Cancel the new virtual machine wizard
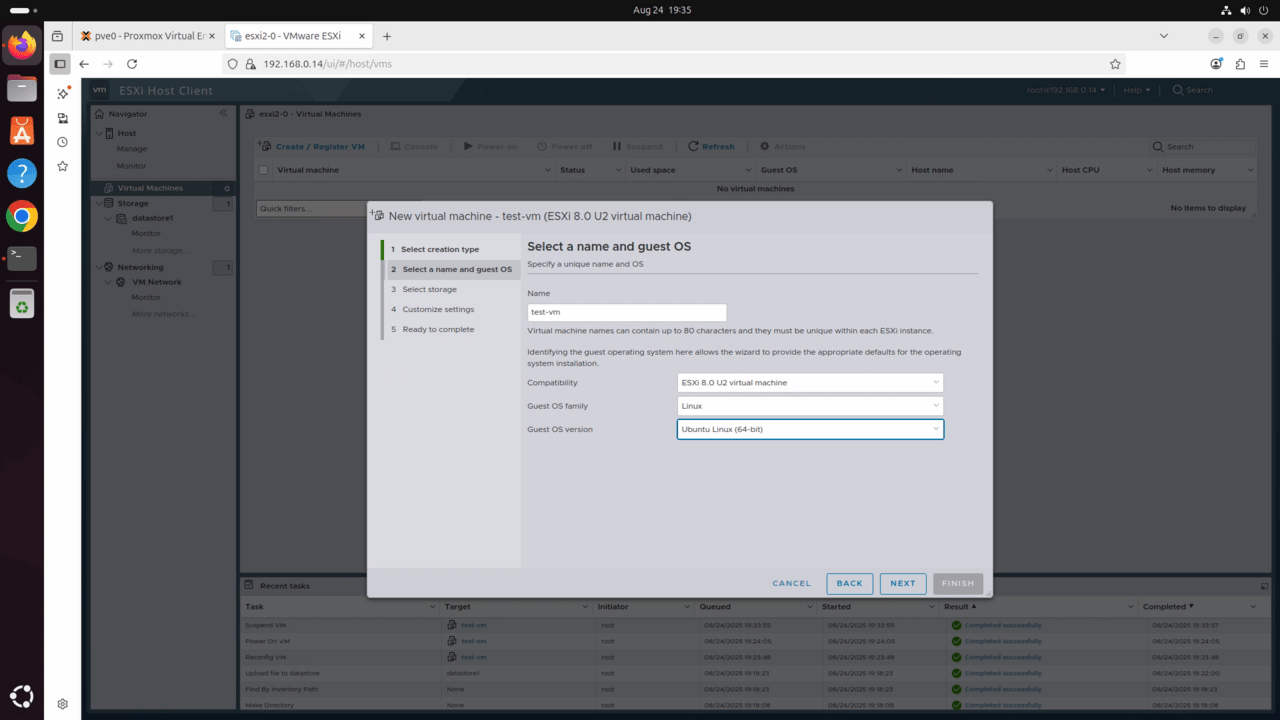1280x720 pixels. tap(792, 583)
